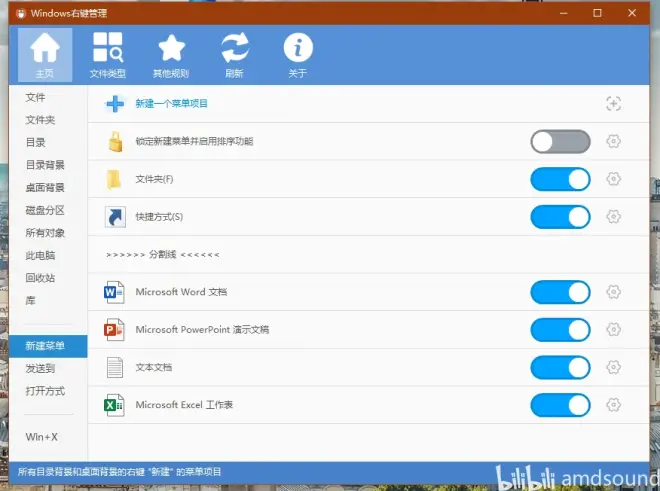Click 新建一个菜单项目 link
Viewport: 660px width, 491px height.
[x=171, y=104]
